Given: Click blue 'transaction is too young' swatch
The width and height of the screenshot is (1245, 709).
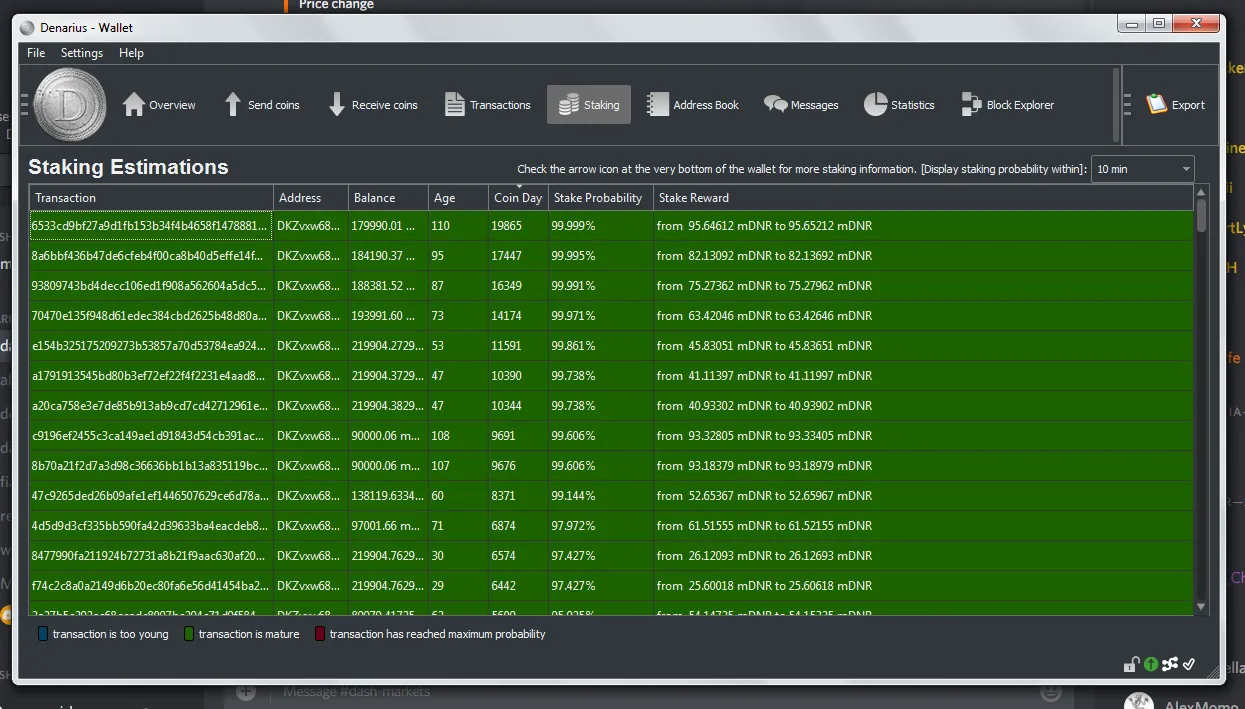Looking at the screenshot, I should tap(42, 634).
